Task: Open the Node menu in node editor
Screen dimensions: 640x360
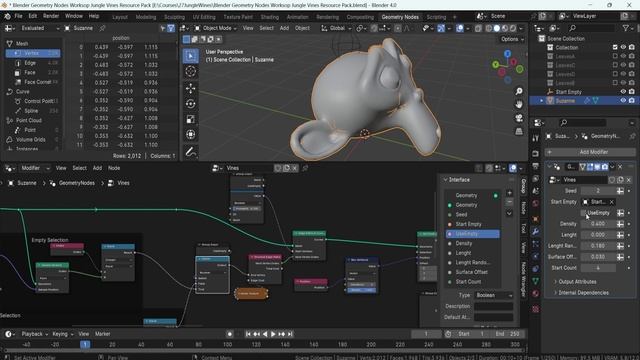Action: pos(114,168)
